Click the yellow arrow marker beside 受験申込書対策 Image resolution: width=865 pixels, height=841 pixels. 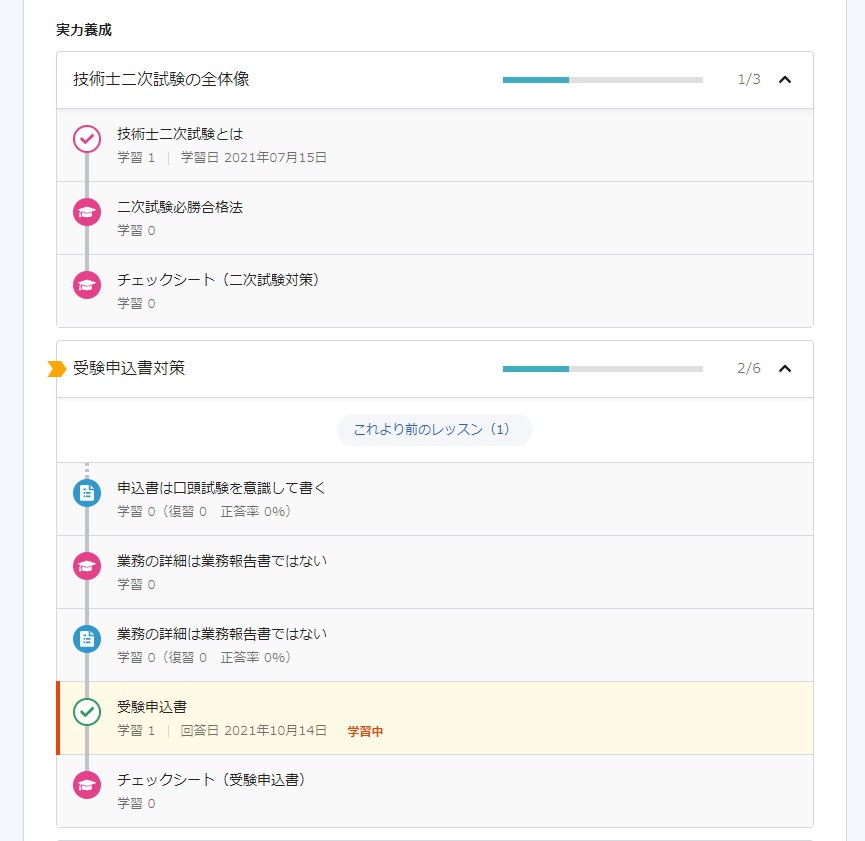[x=57, y=369]
